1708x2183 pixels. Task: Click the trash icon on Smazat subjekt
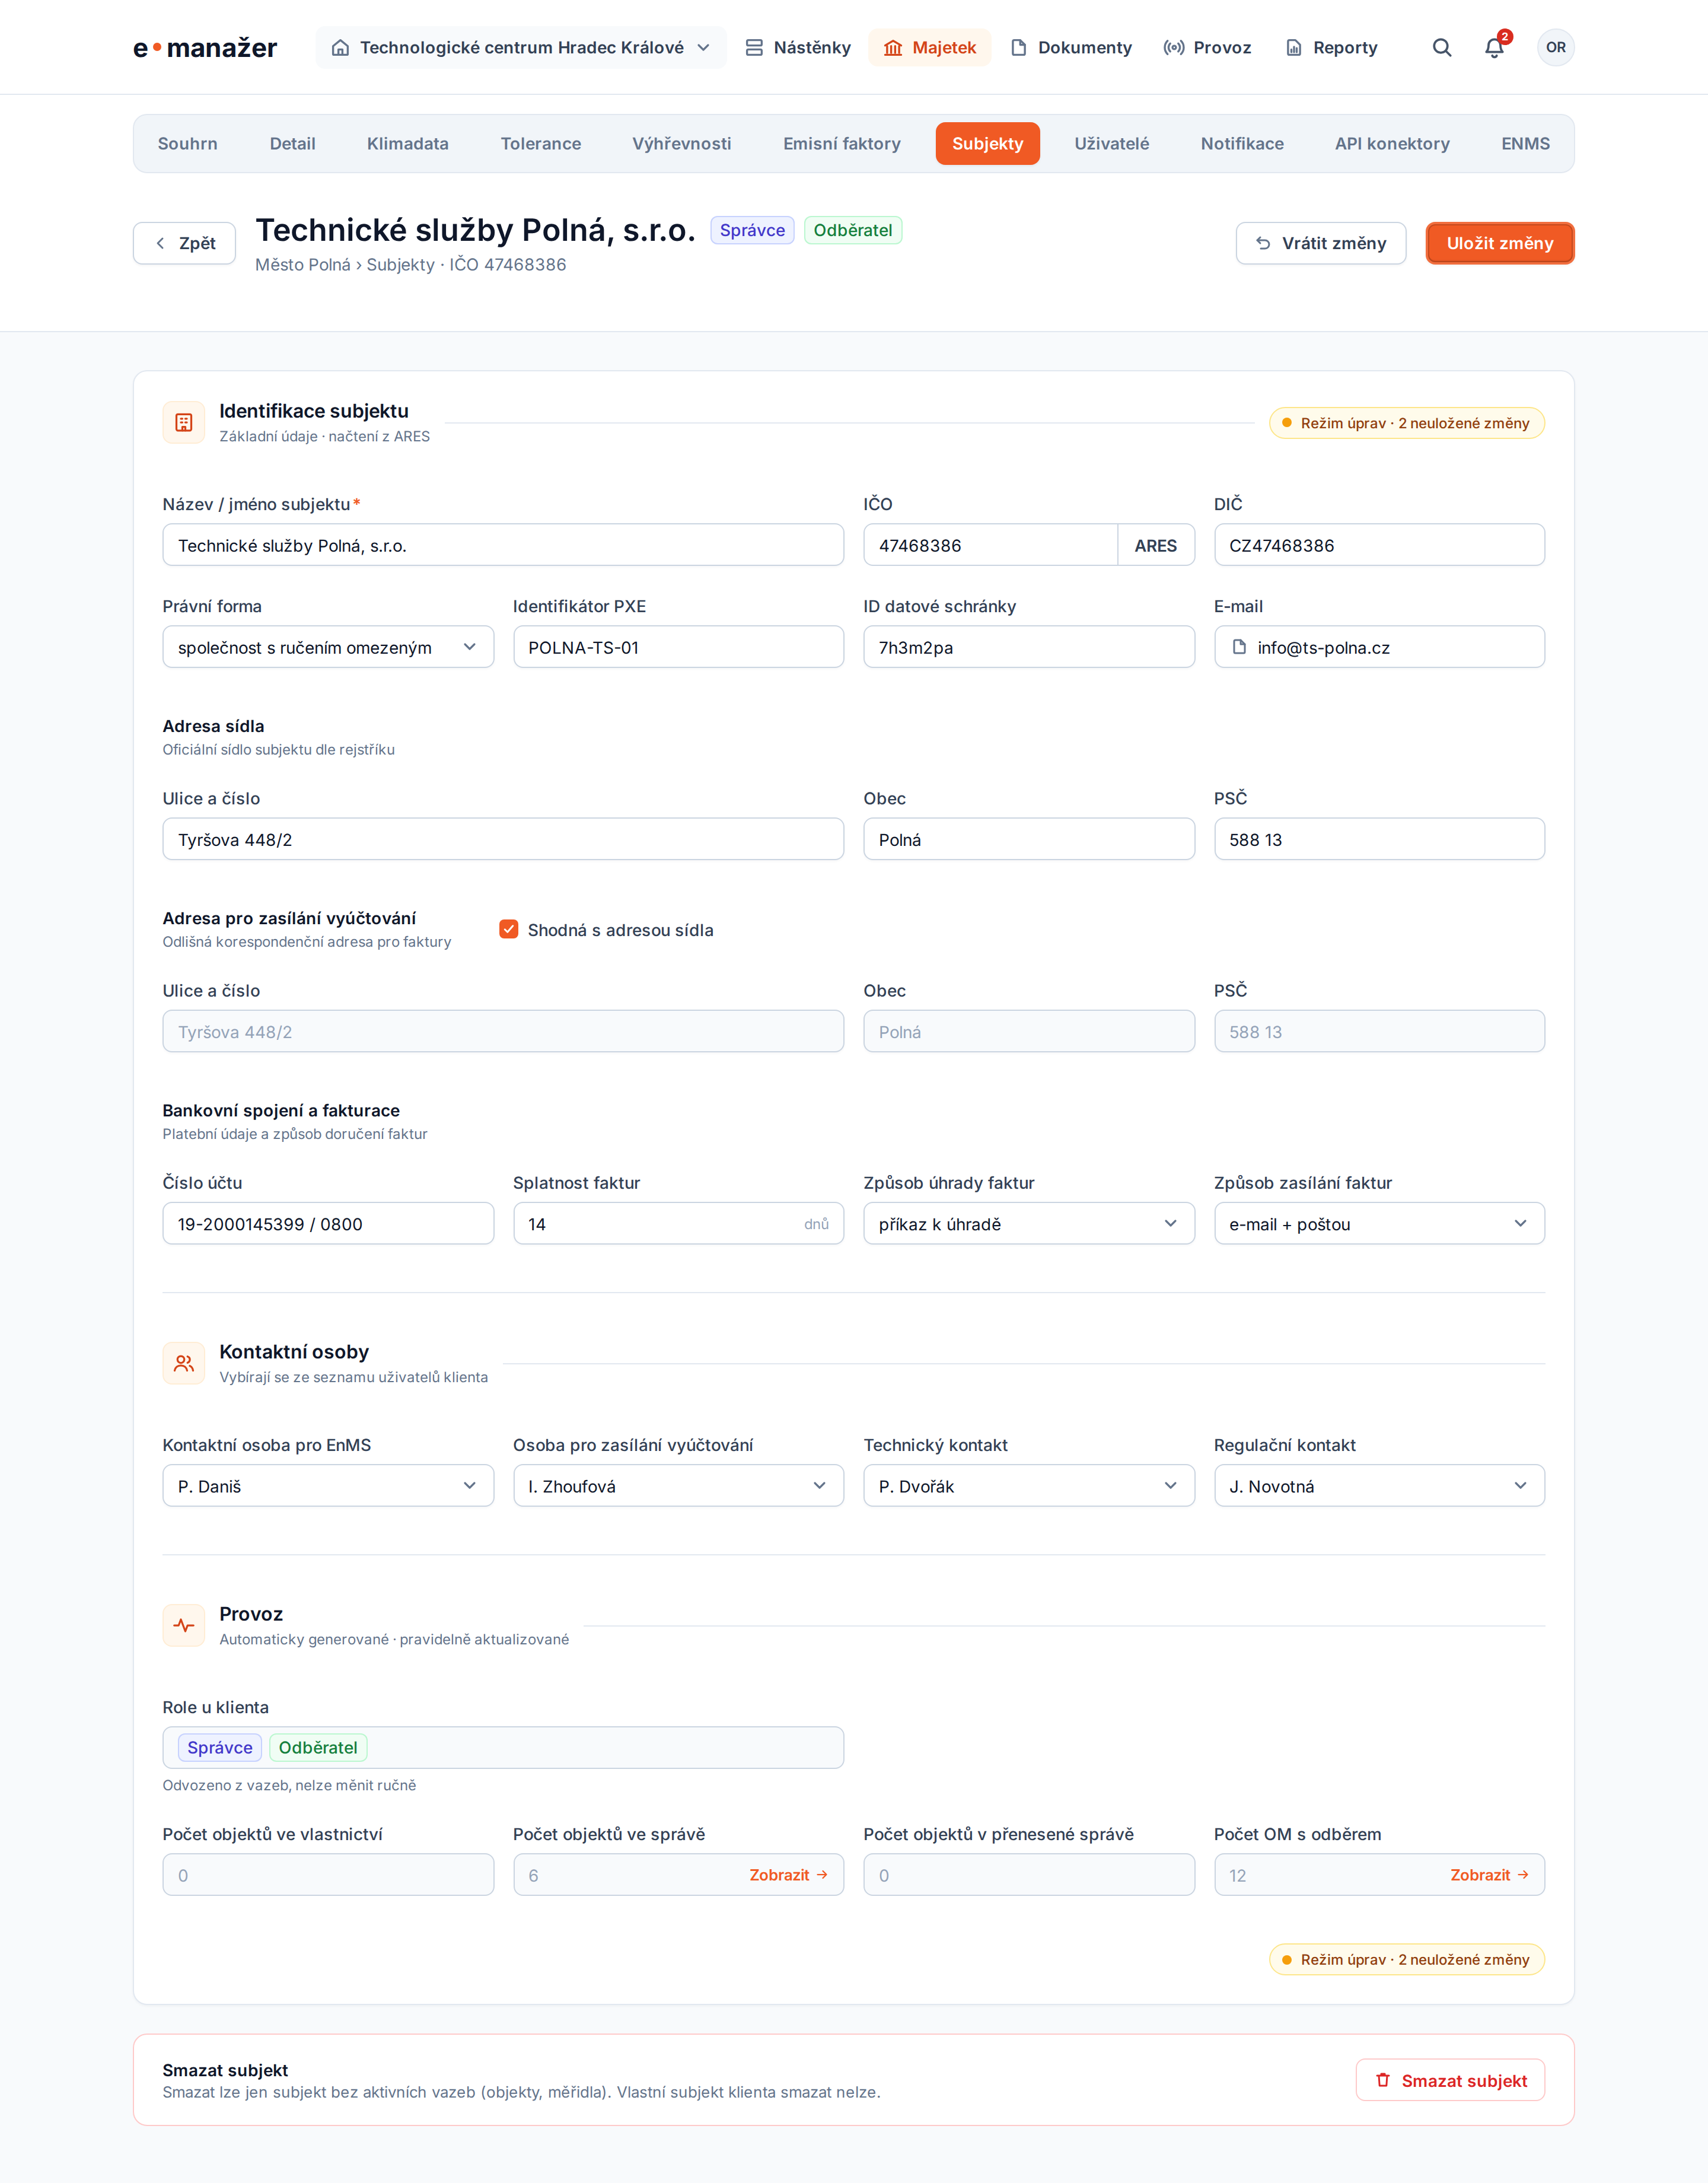coord(1382,2080)
